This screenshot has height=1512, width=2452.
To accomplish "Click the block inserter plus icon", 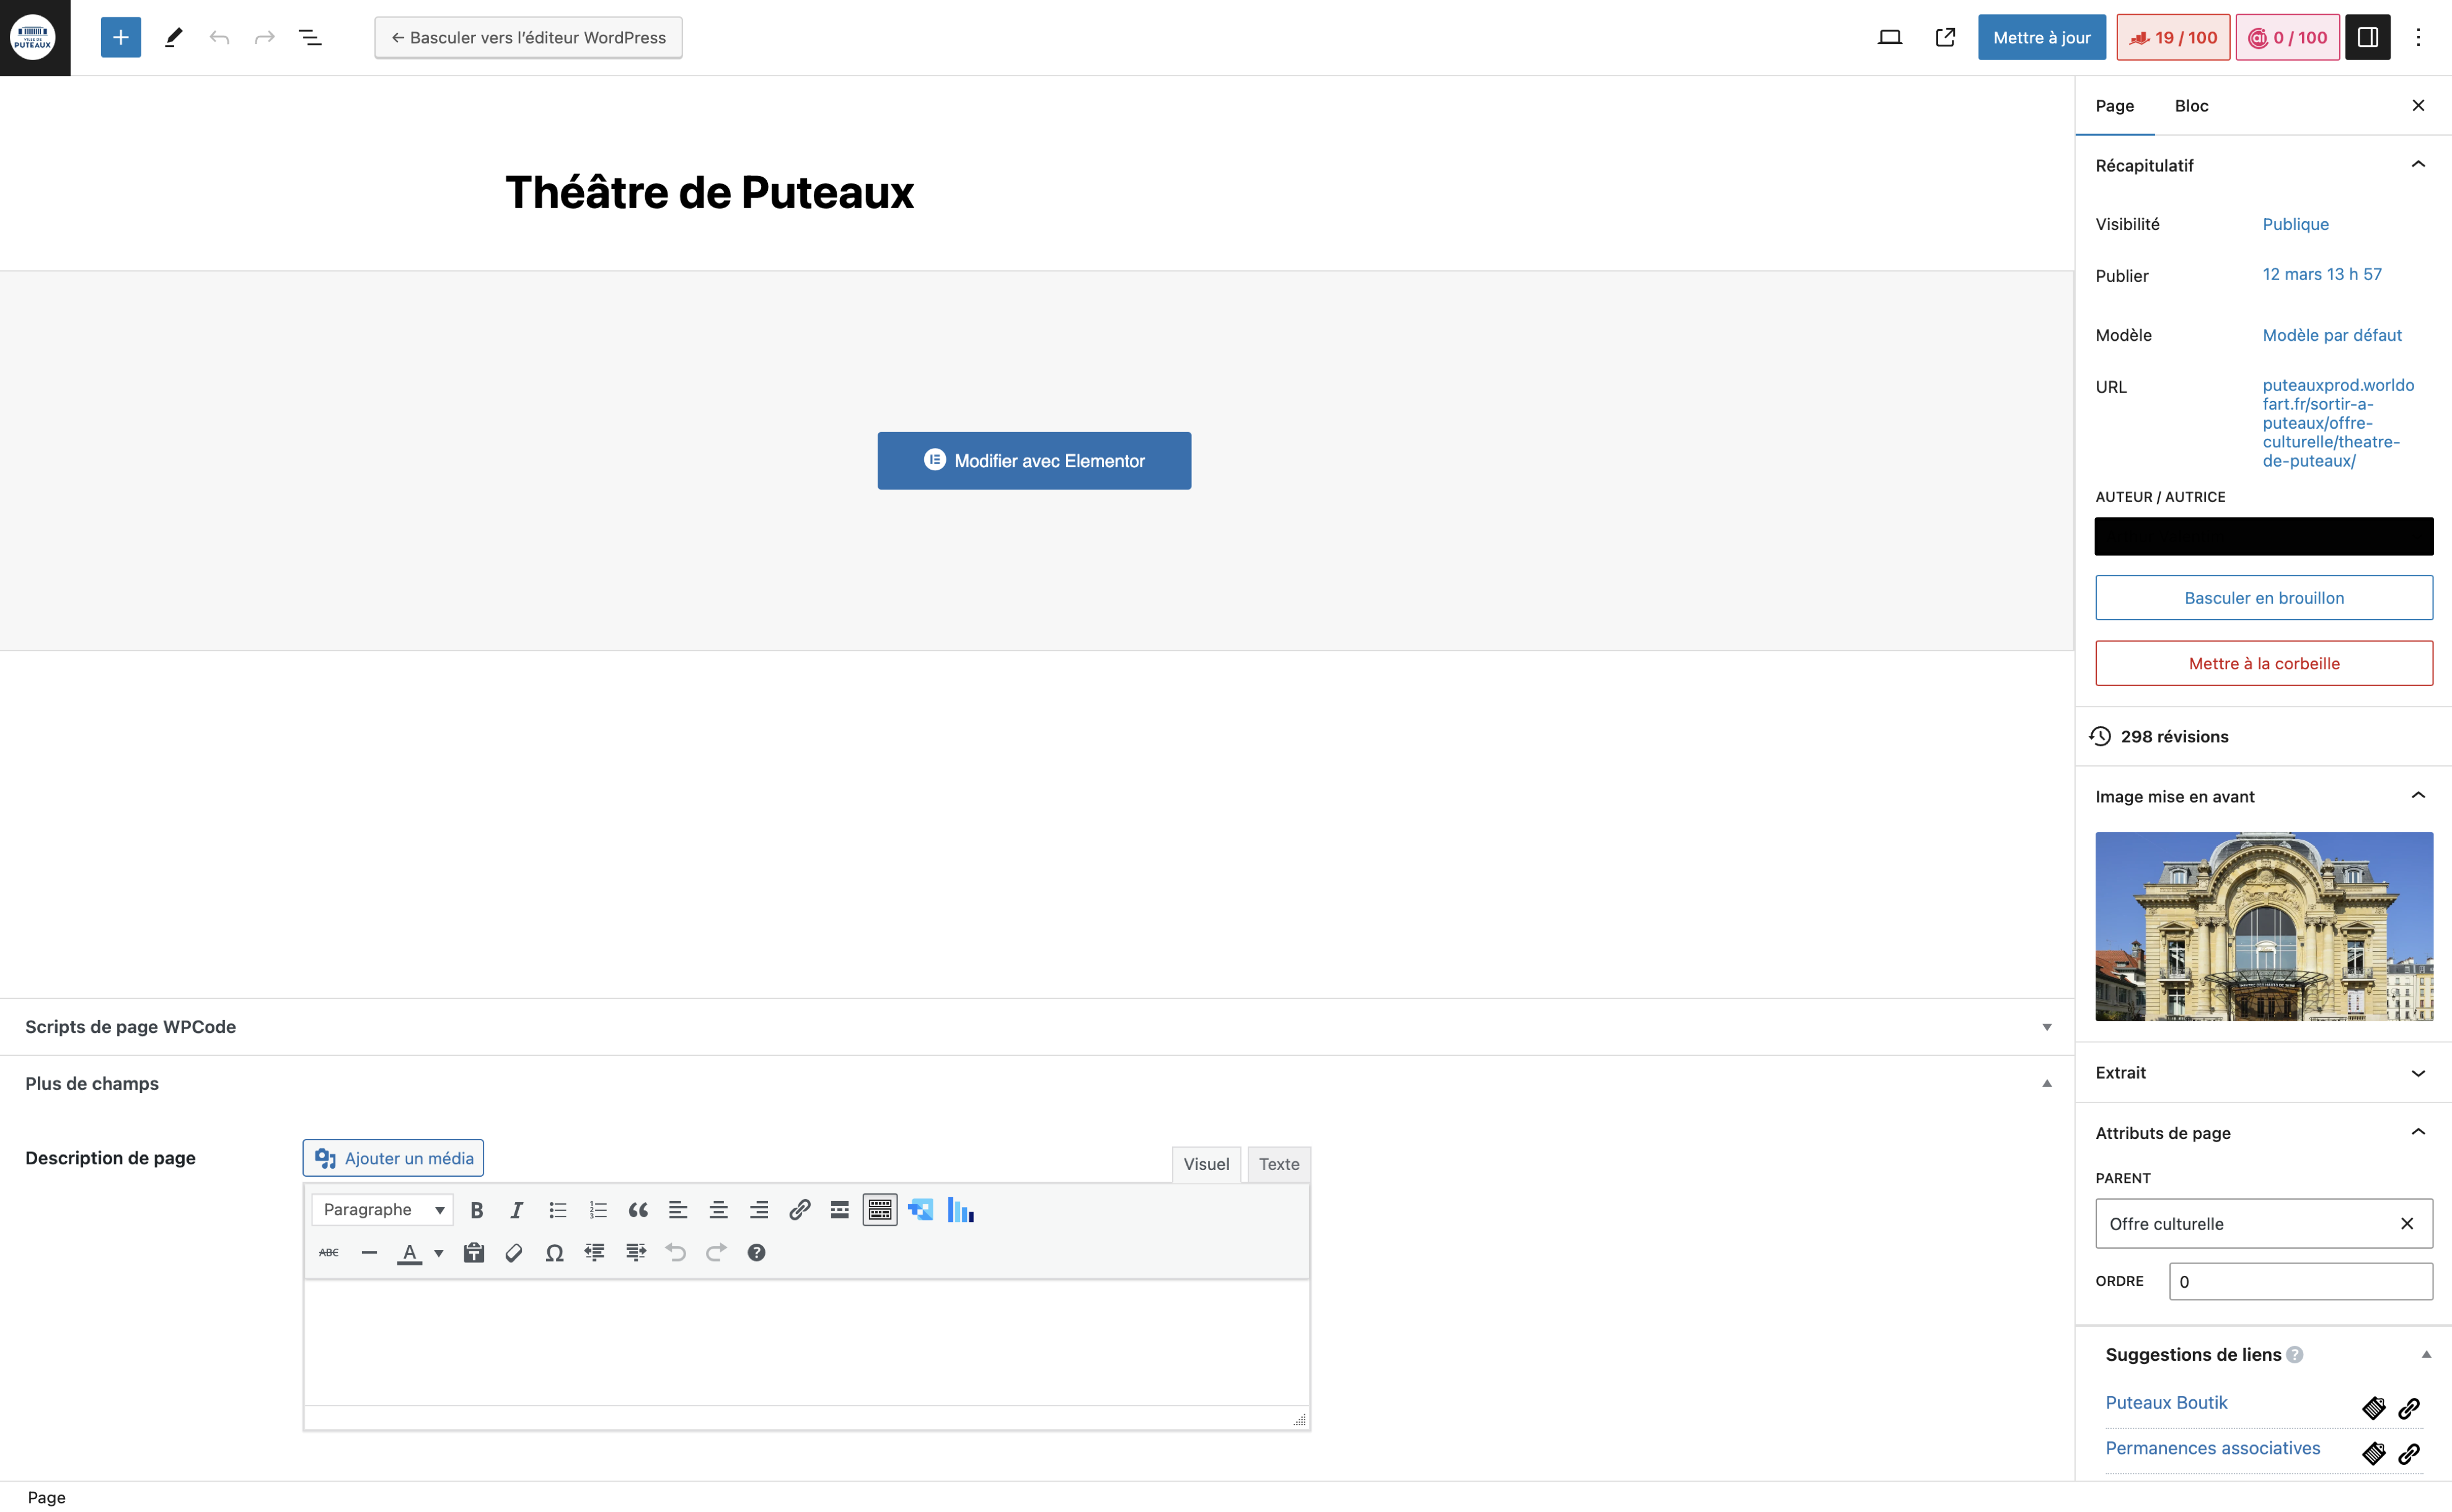I will (x=120, y=38).
